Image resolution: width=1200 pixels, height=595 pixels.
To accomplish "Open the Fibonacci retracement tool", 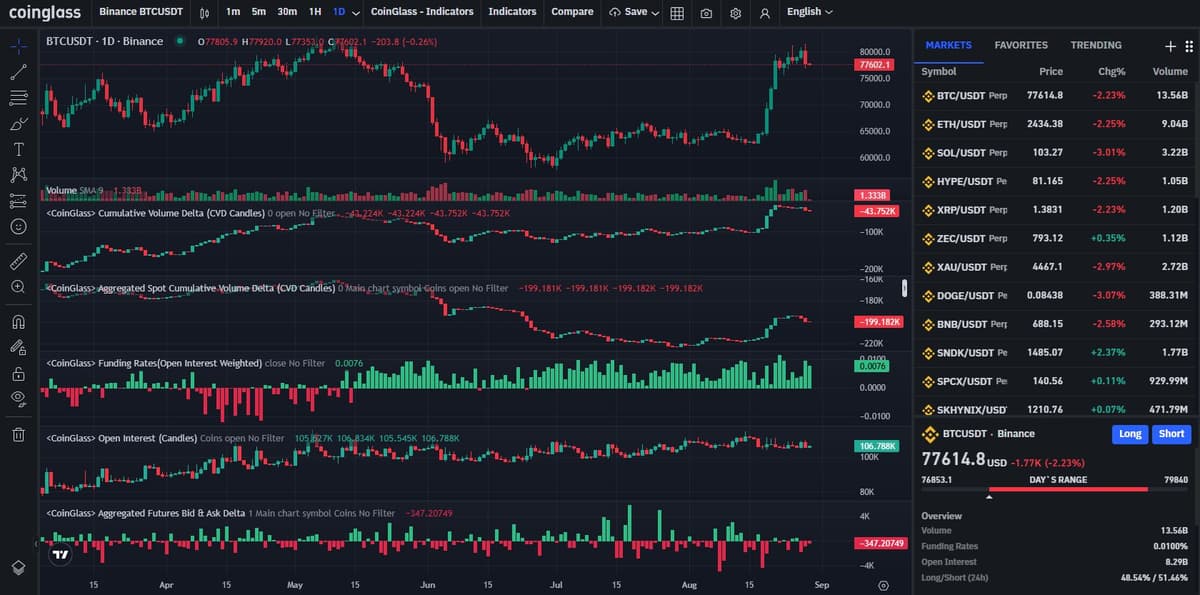I will click(18, 98).
